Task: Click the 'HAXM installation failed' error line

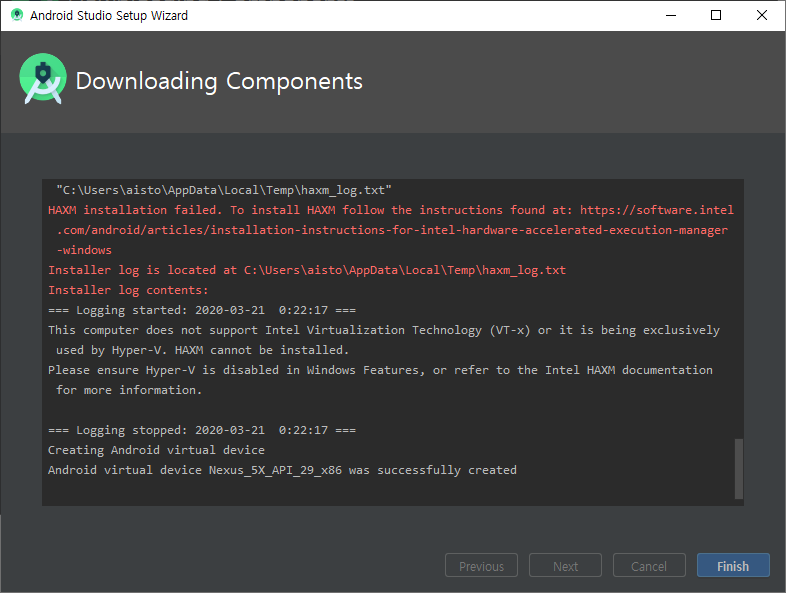Action: (390, 210)
